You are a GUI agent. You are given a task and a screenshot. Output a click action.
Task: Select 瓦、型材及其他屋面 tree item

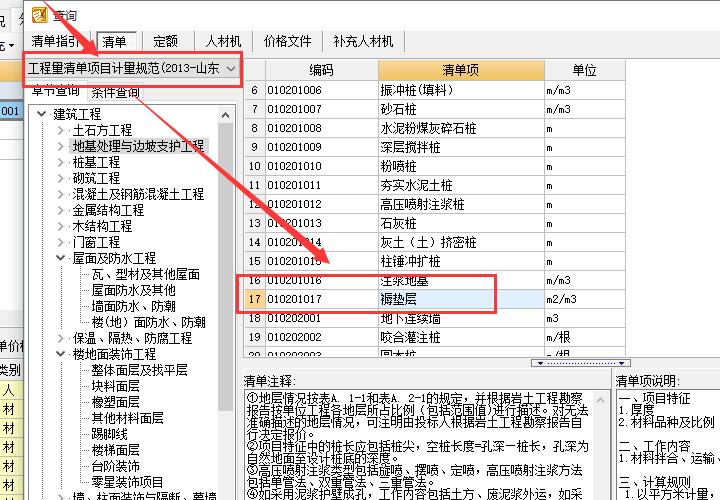pos(146,275)
